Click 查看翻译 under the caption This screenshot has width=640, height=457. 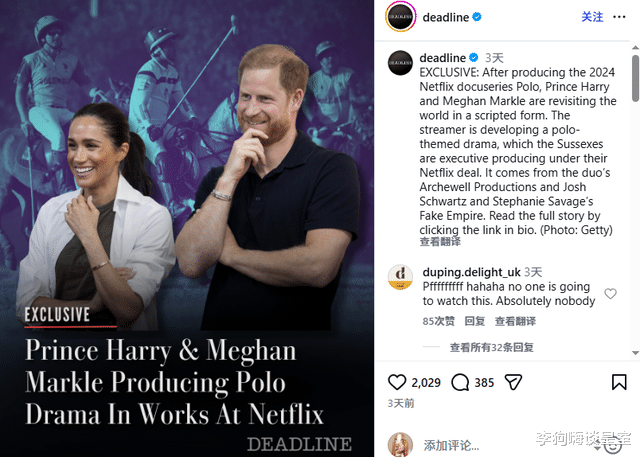440,242
